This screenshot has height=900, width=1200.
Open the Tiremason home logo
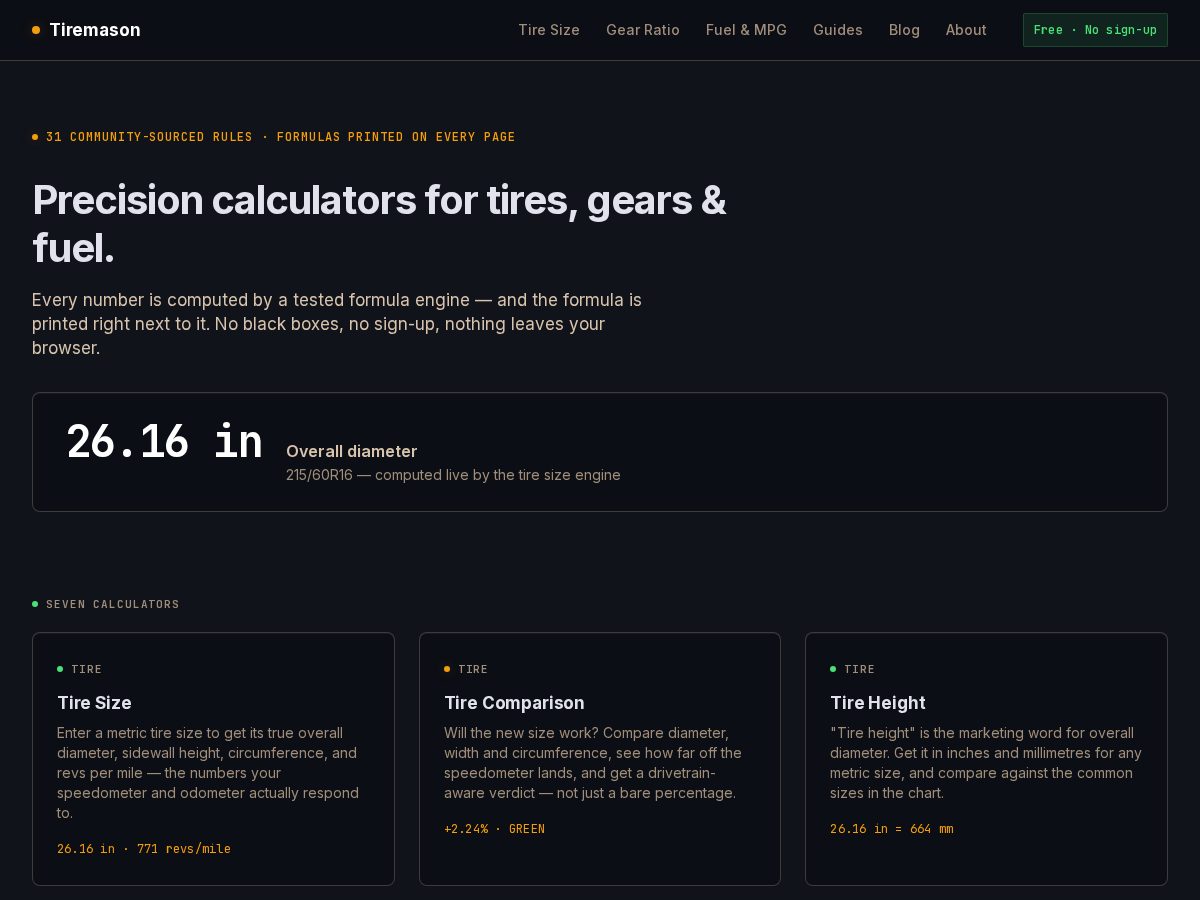tap(86, 30)
